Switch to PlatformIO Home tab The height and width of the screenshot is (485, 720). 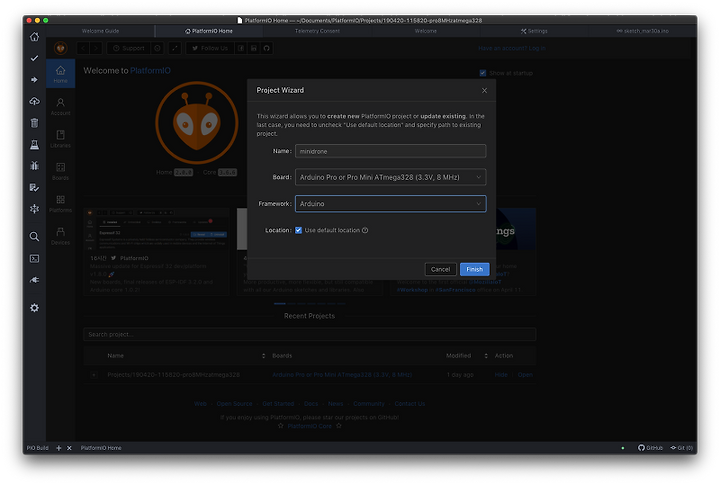click(209, 31)
